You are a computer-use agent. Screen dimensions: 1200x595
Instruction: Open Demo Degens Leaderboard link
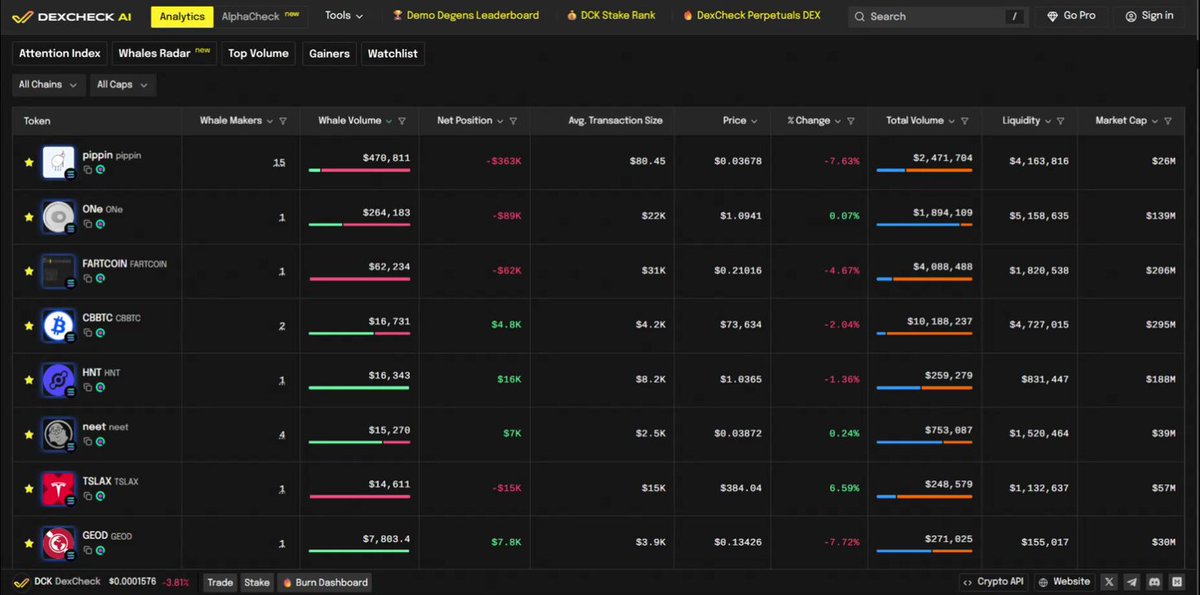pyautogui.click(x=466, y=16)
